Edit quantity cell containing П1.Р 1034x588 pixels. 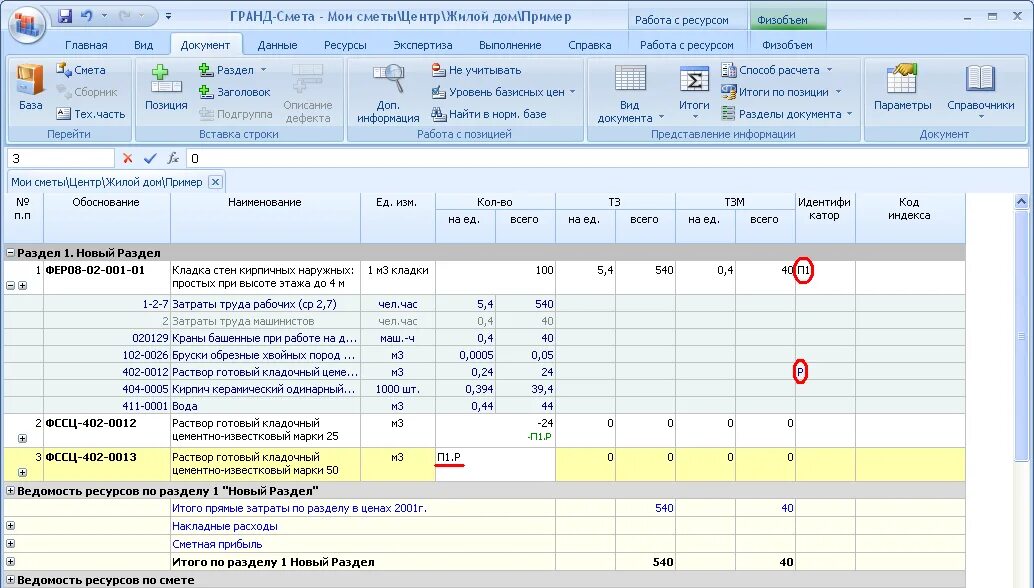(x=495, y=464)
